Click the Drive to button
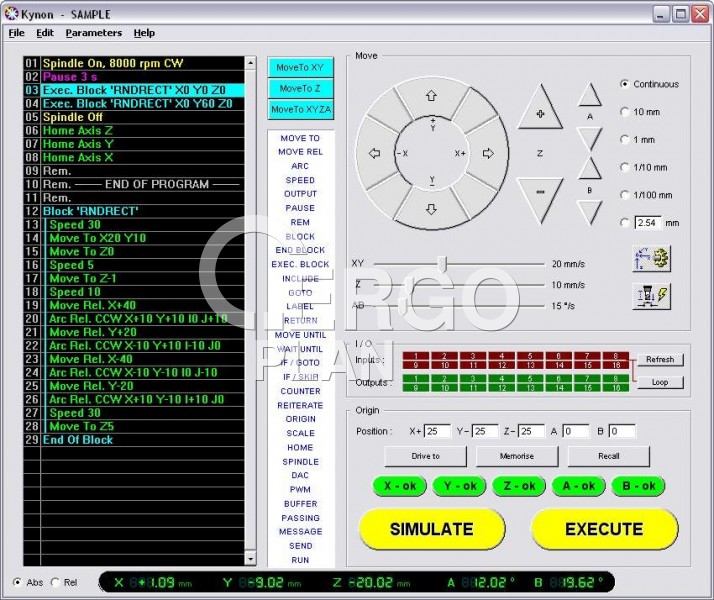This screenshot has width=714, height=600. coord(426,456)
